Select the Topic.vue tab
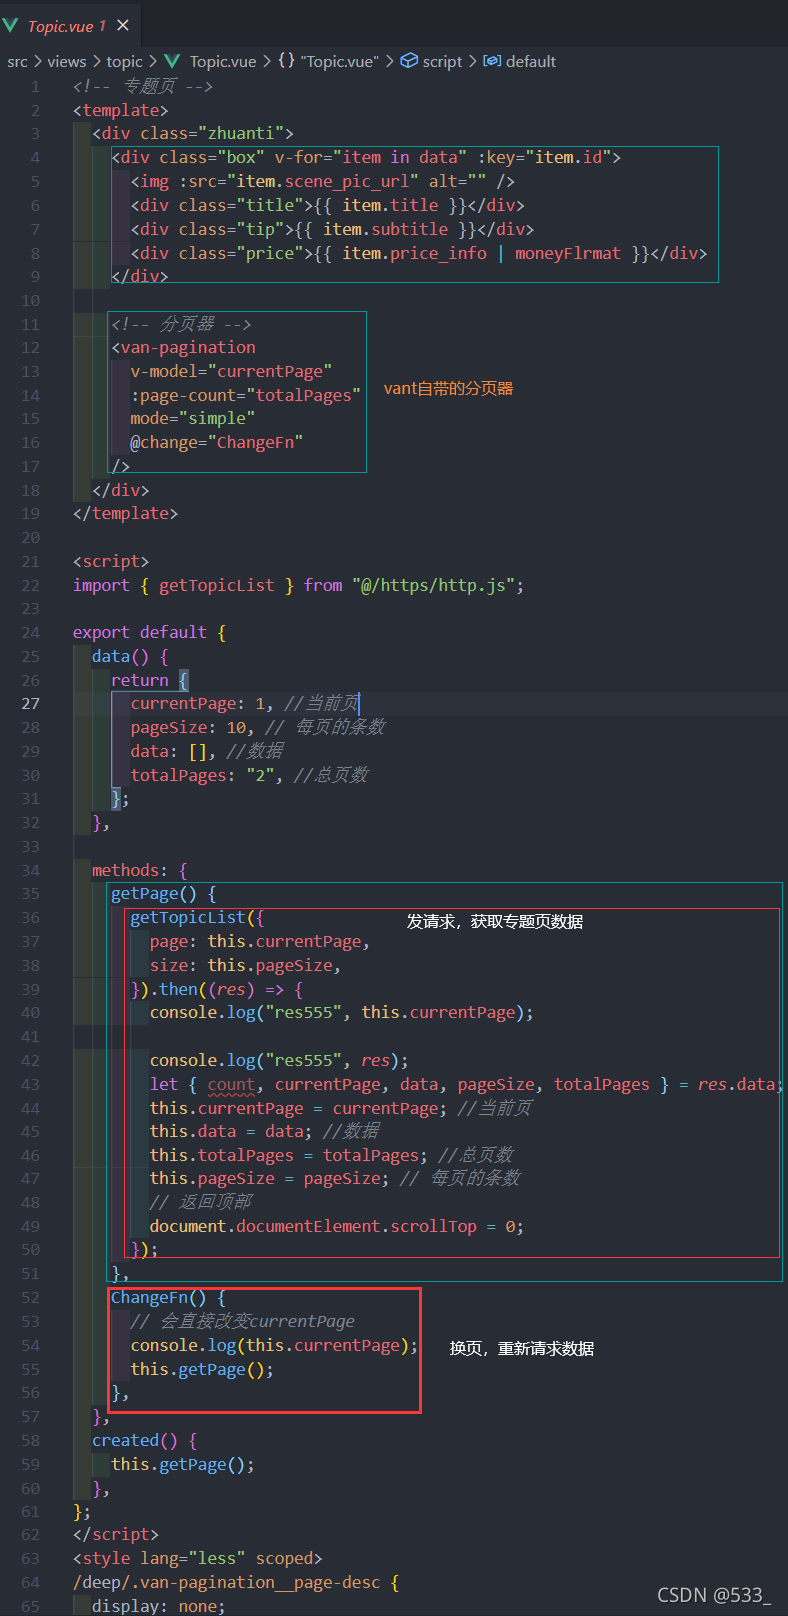The width and height of the screenshot is (788, 1616). coord(68,25)
